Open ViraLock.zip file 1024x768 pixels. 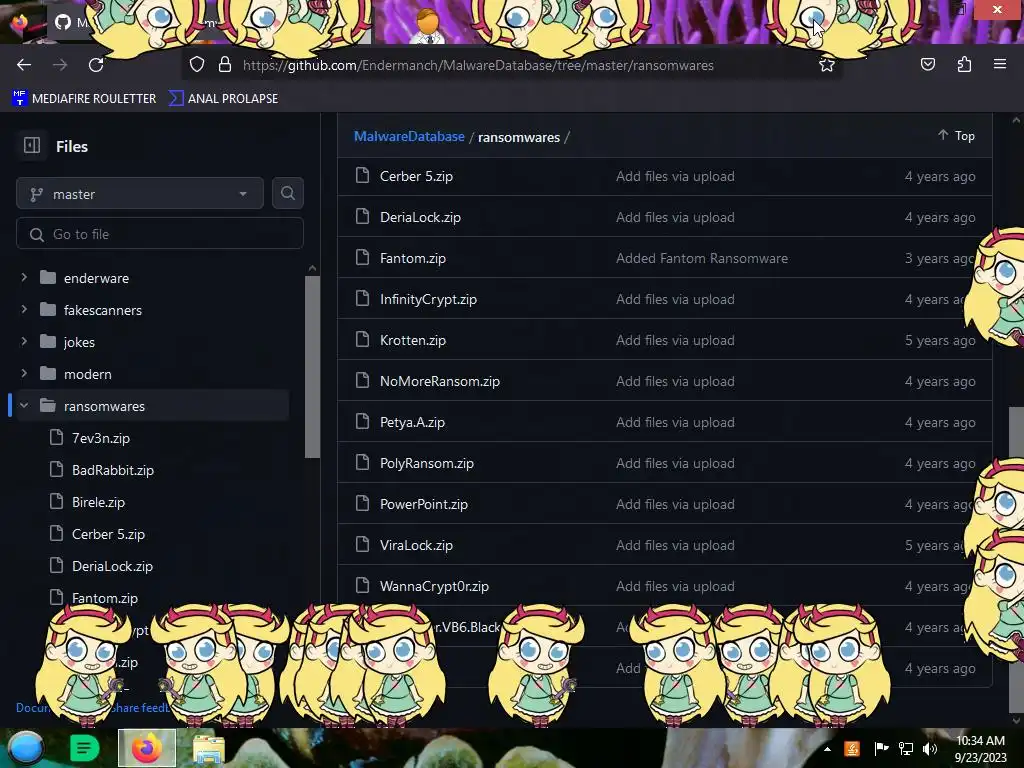pyautogui.click(x=416, y=545)
